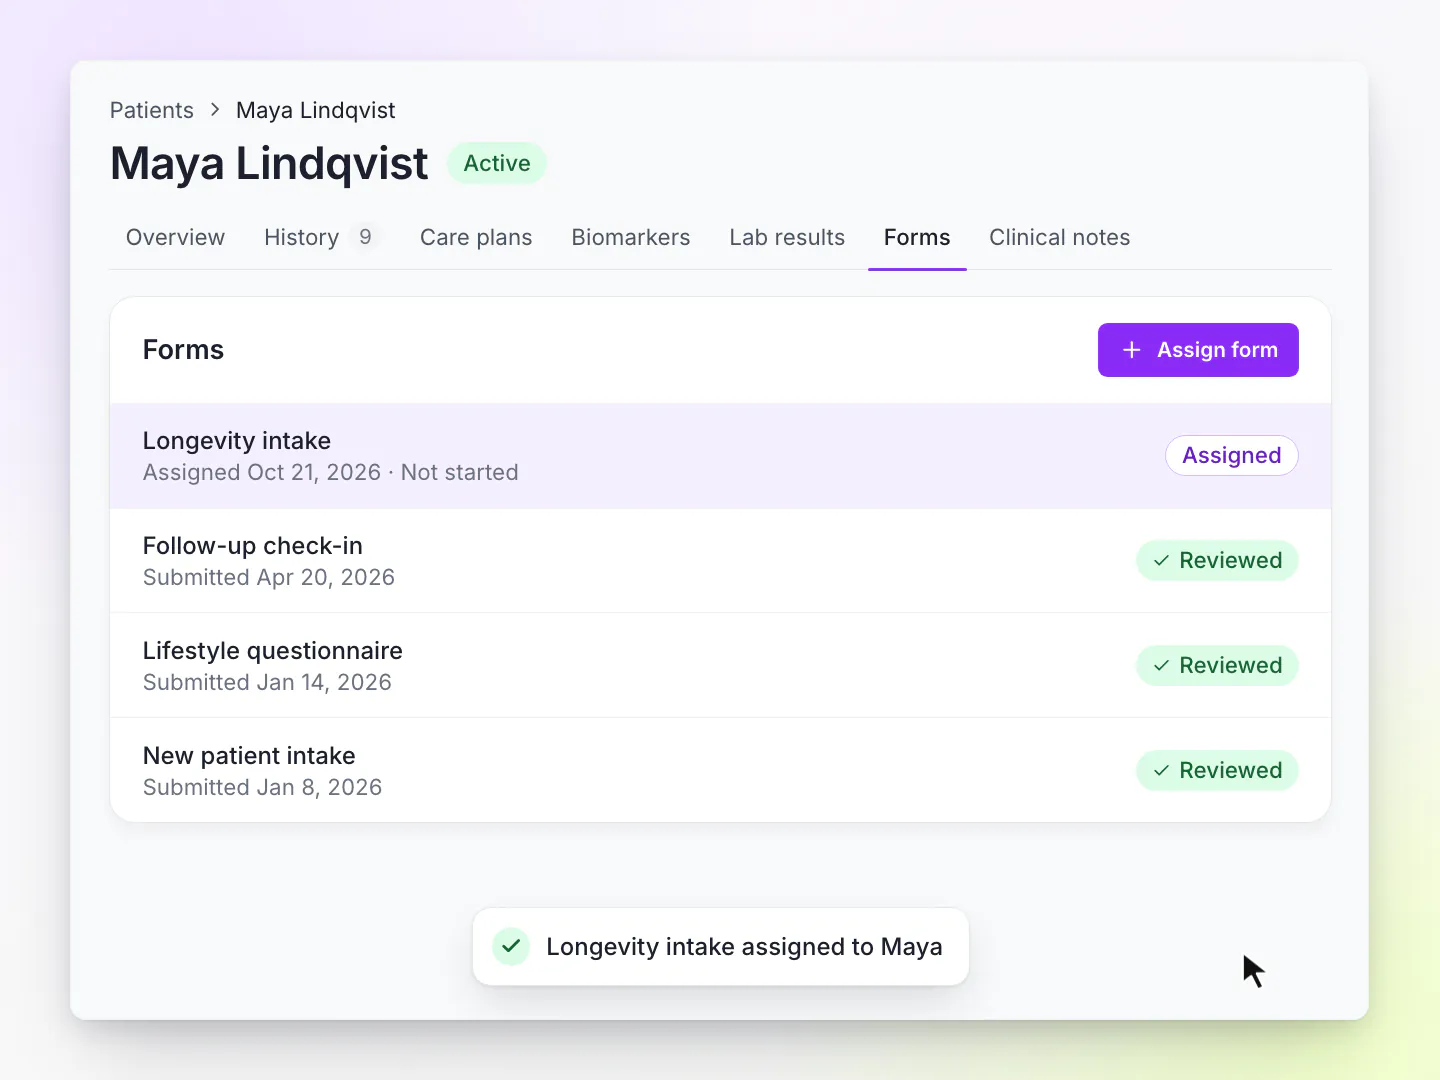The image size is (1440, 1080).
Task: Click the Active status badge
Action: [x=497, y=163]
